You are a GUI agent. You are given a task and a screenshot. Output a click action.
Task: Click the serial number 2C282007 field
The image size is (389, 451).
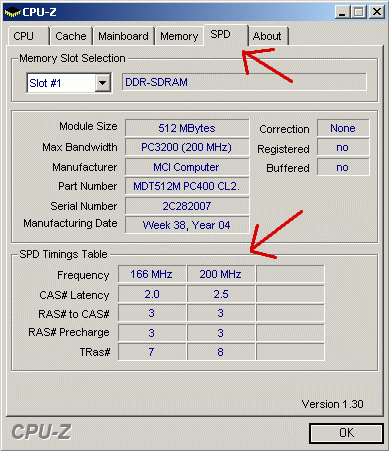click(187, 206)
